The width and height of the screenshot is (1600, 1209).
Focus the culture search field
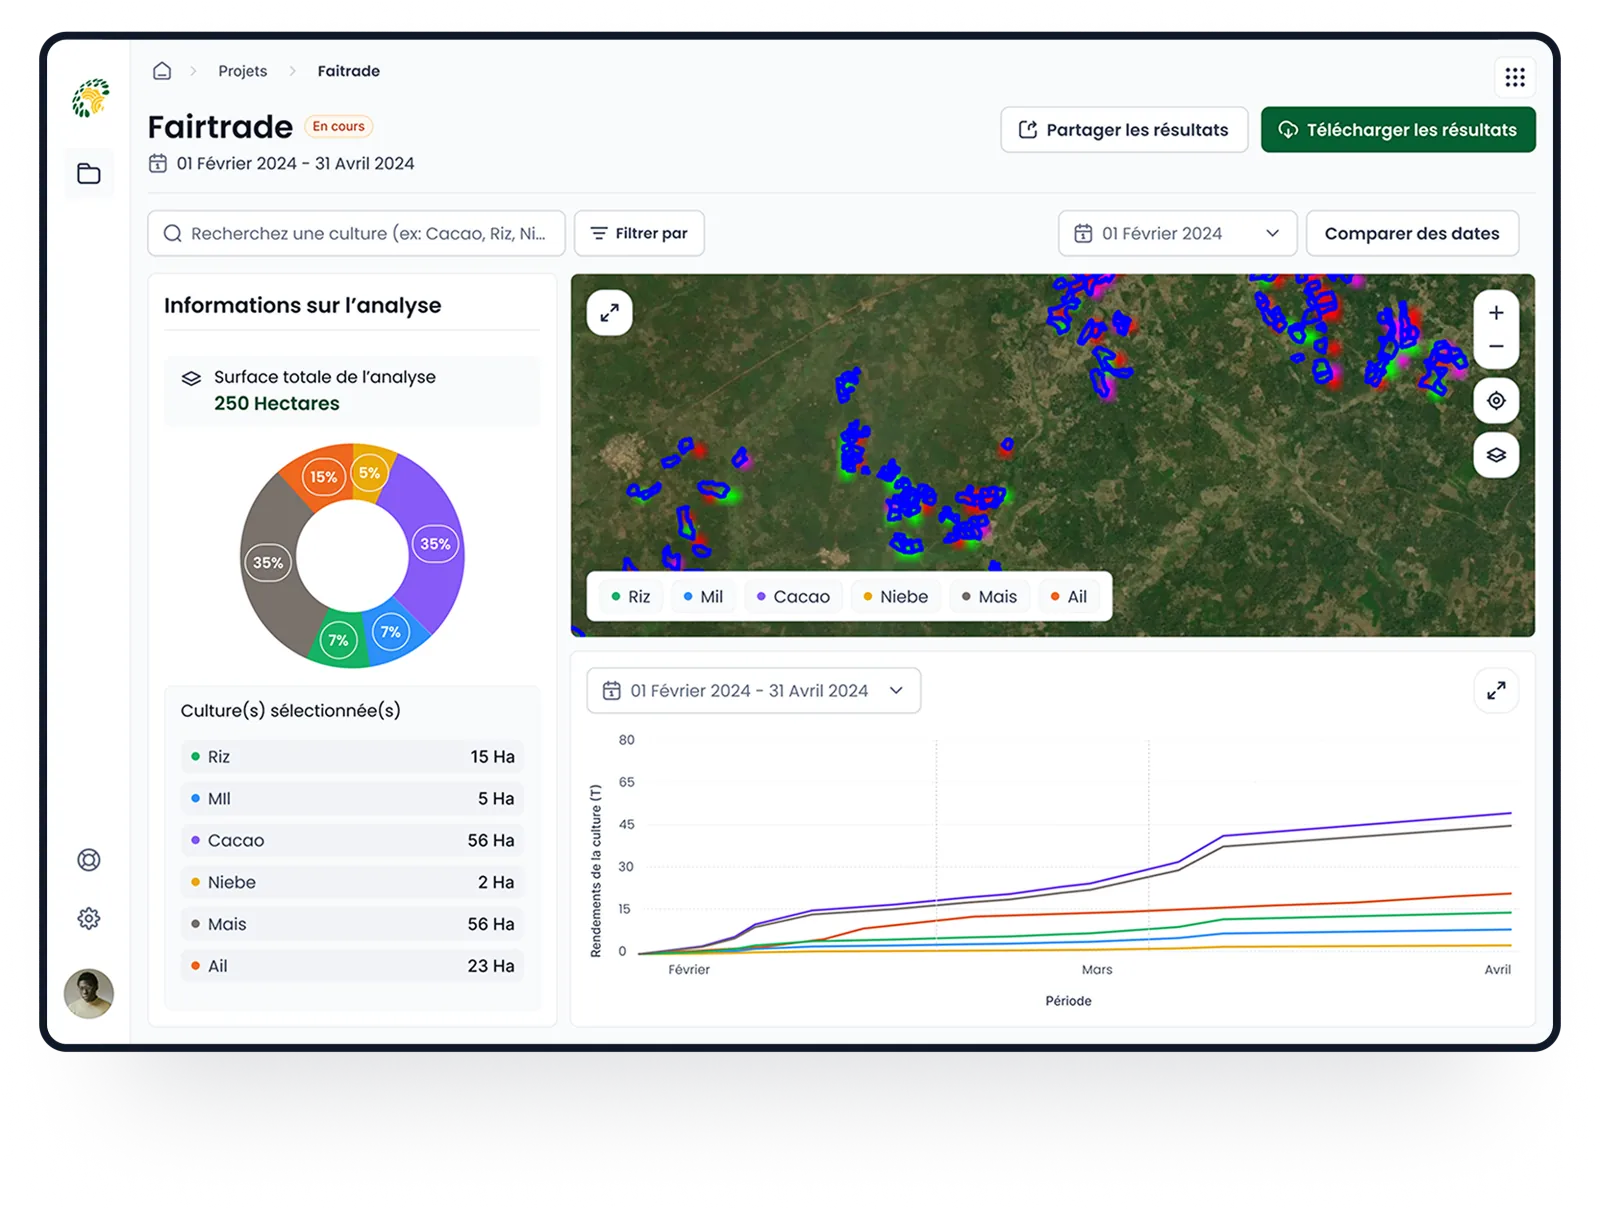(x=357, y=233)
